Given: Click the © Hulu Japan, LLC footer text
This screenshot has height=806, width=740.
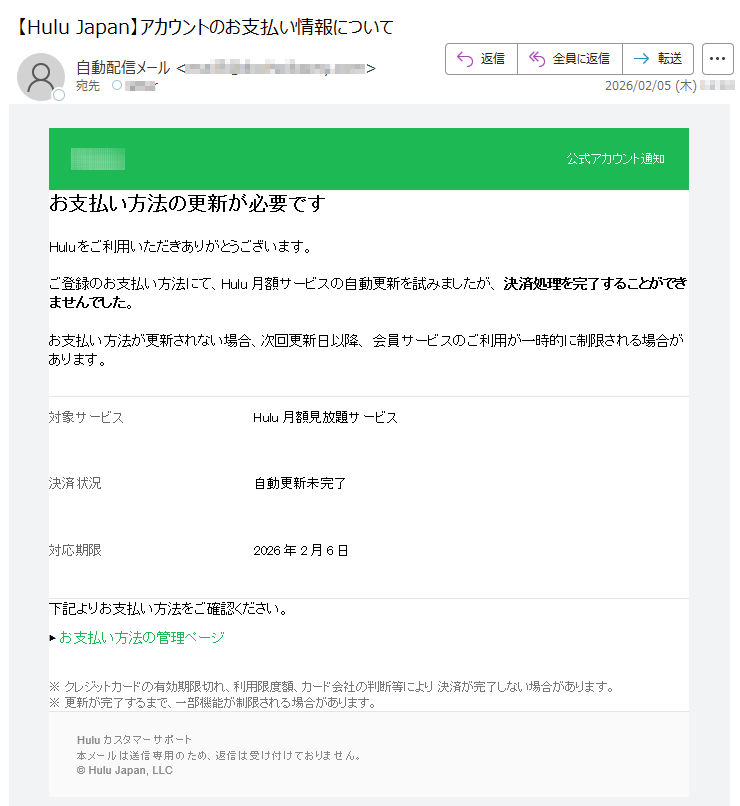Looking at the screenshot, I should click(x=124, y=771).
